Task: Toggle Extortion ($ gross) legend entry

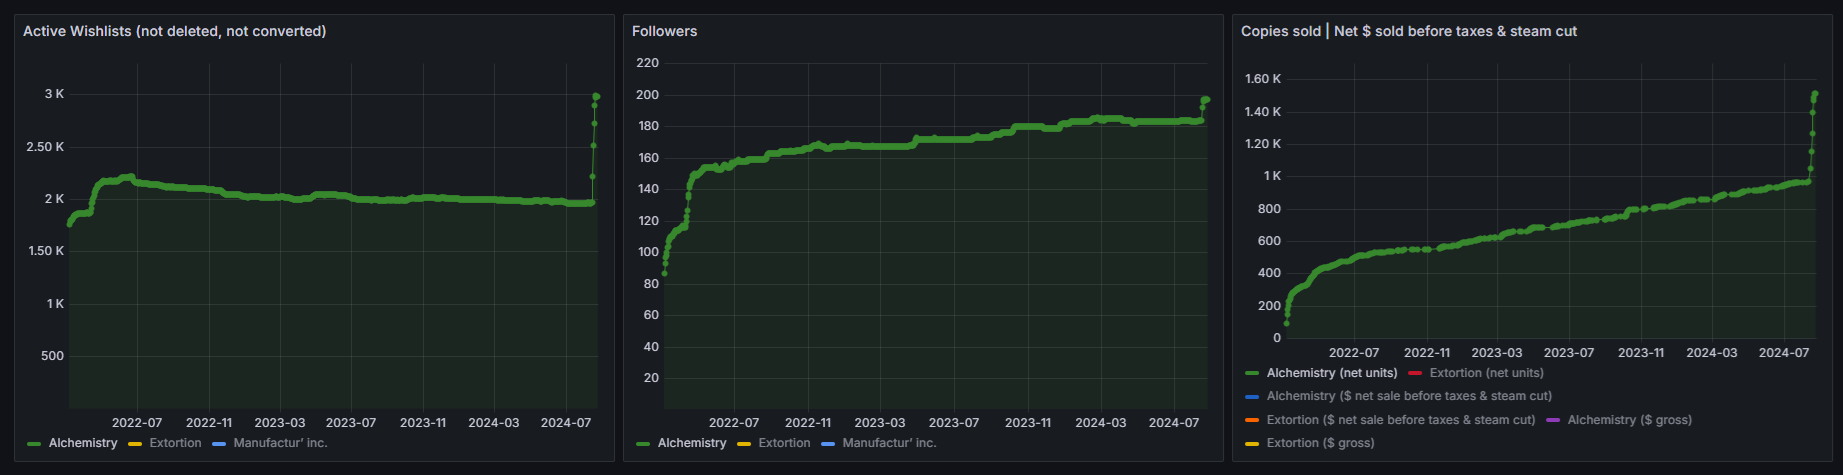Action: pyautogui.click(x=1321, y=443)
